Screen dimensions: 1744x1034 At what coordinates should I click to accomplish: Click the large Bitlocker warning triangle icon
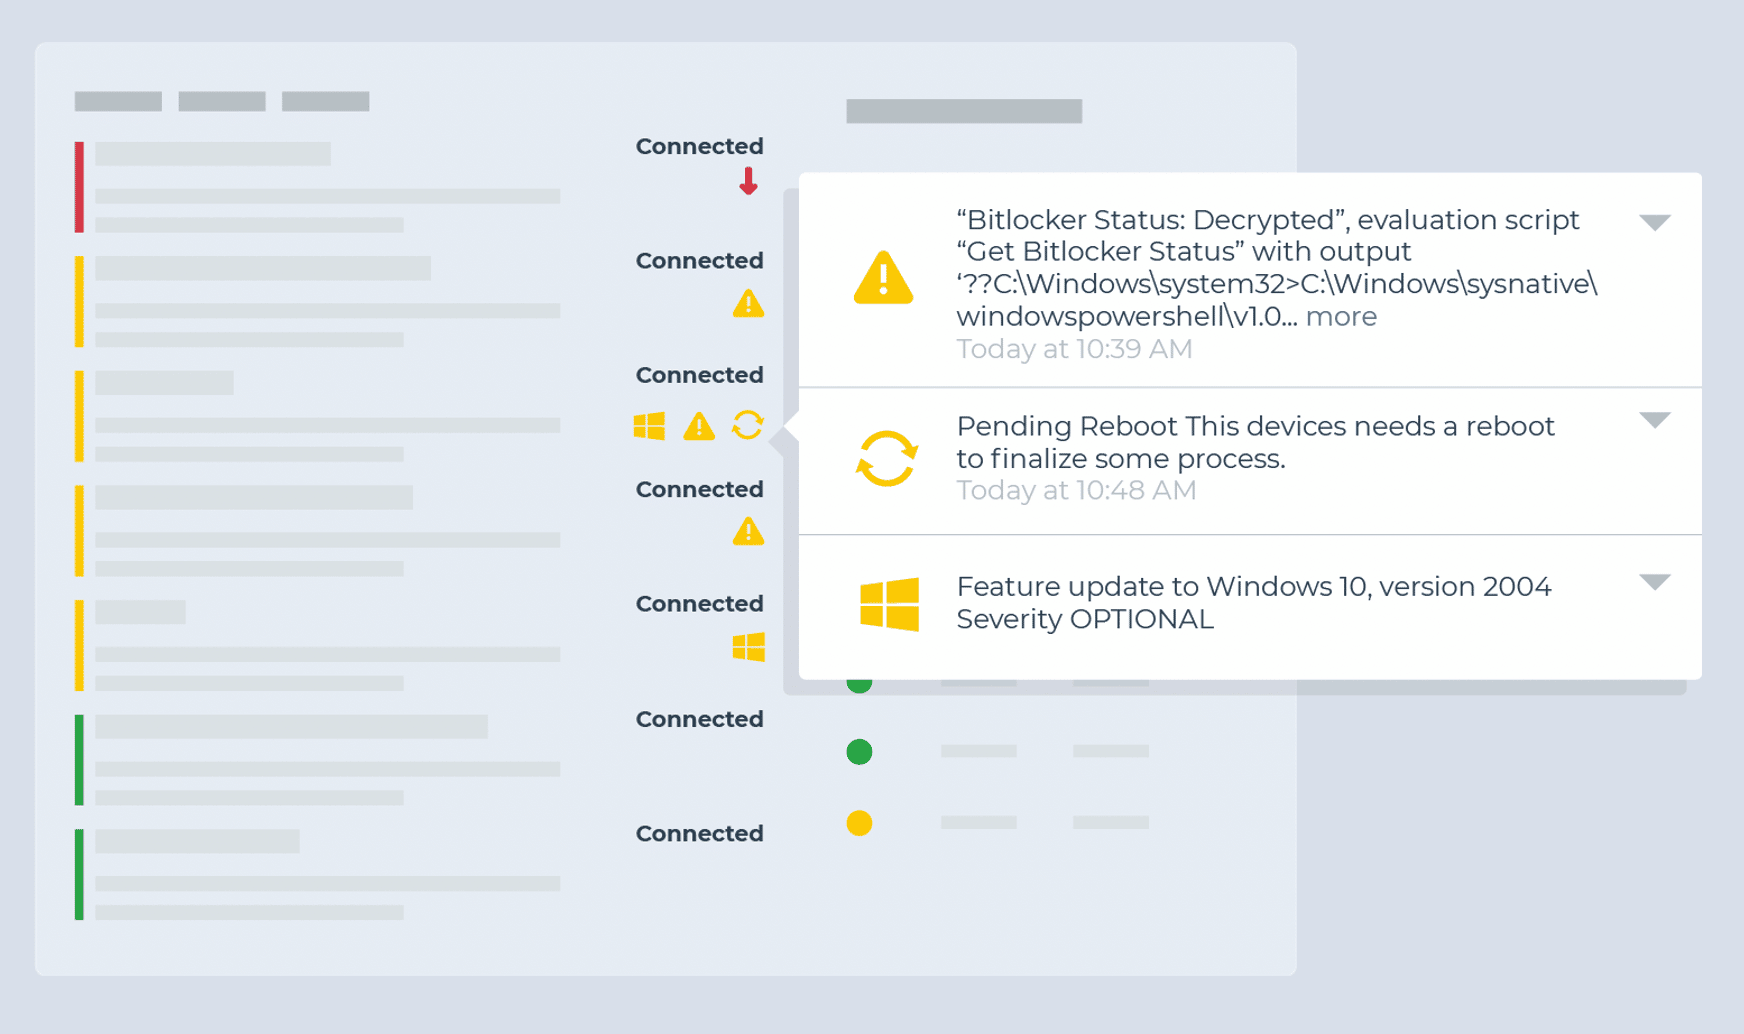coord(883,278)
